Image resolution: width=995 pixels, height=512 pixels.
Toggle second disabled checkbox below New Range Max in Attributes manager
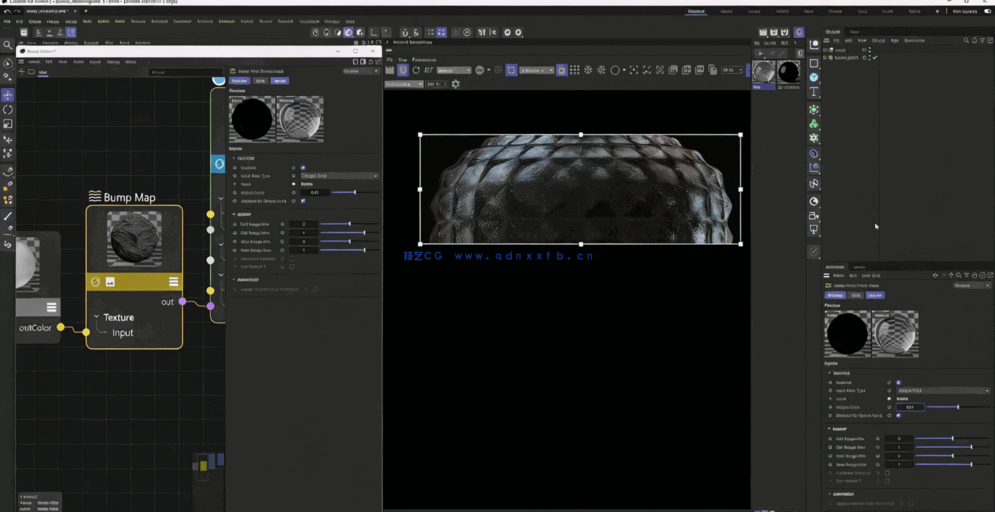click(x=886, y=481)
